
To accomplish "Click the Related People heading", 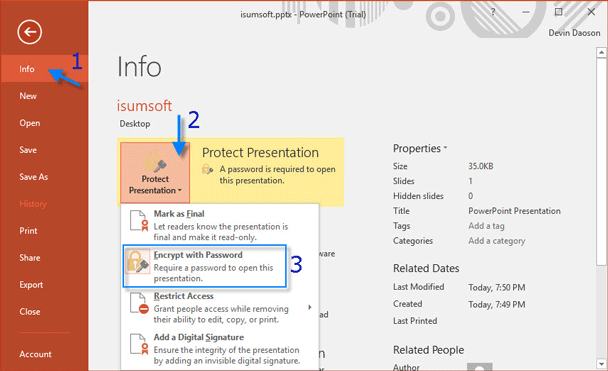I will pos(428,350).
